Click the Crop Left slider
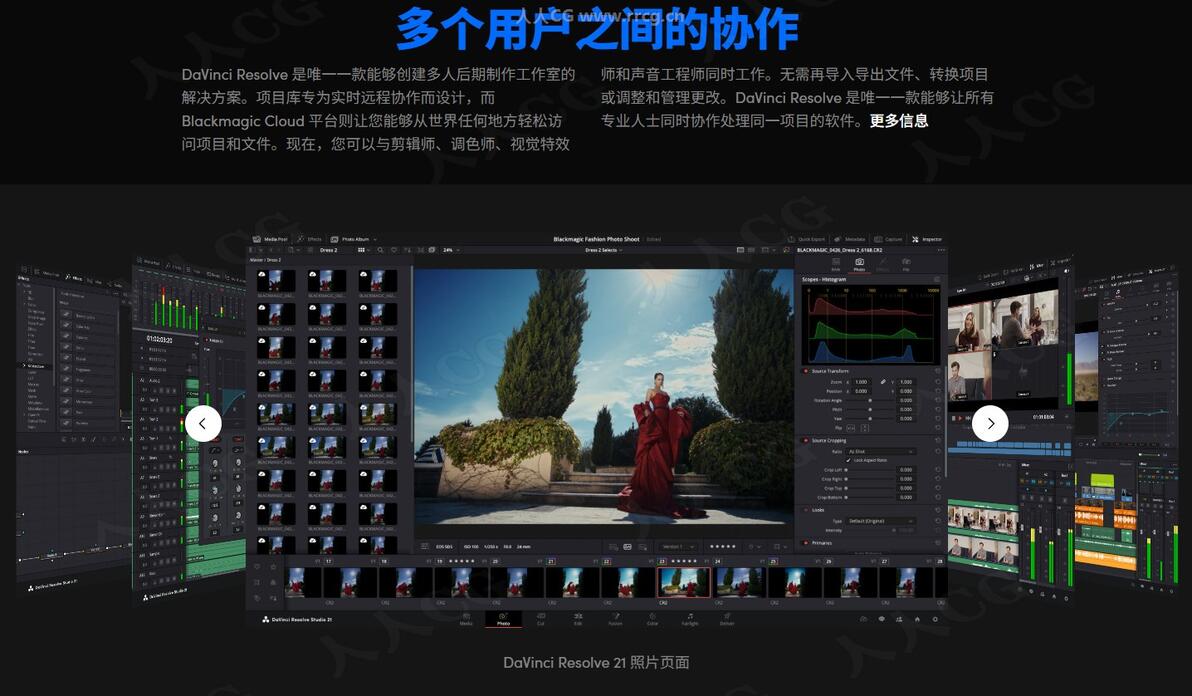The image size is (1192, 696). [x=870, y=470]
